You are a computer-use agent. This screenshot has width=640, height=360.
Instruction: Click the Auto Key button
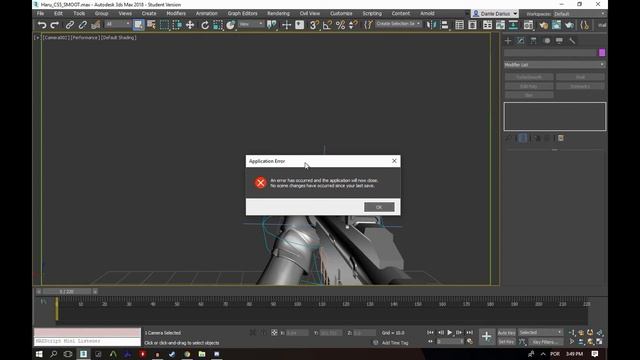pos(507,333)
